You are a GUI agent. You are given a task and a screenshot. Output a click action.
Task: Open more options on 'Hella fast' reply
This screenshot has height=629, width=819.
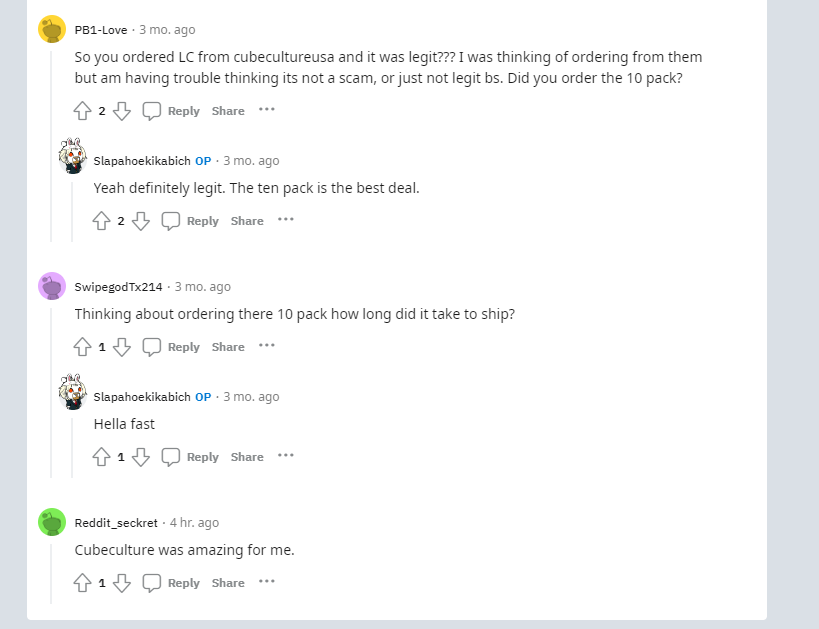click(286, 455)
